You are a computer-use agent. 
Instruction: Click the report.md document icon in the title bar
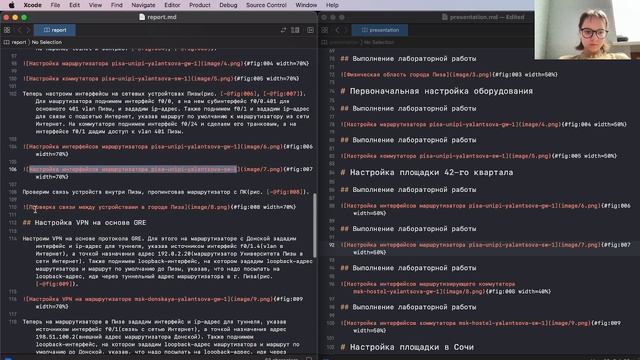(x=142, y=17)
